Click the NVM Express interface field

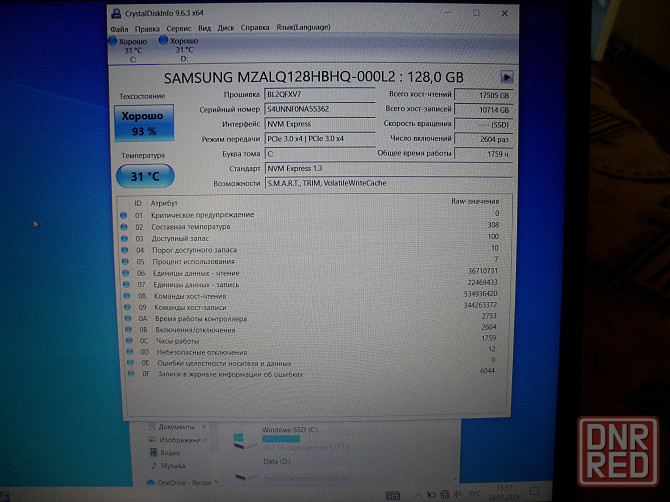click(x=320, y=124)
